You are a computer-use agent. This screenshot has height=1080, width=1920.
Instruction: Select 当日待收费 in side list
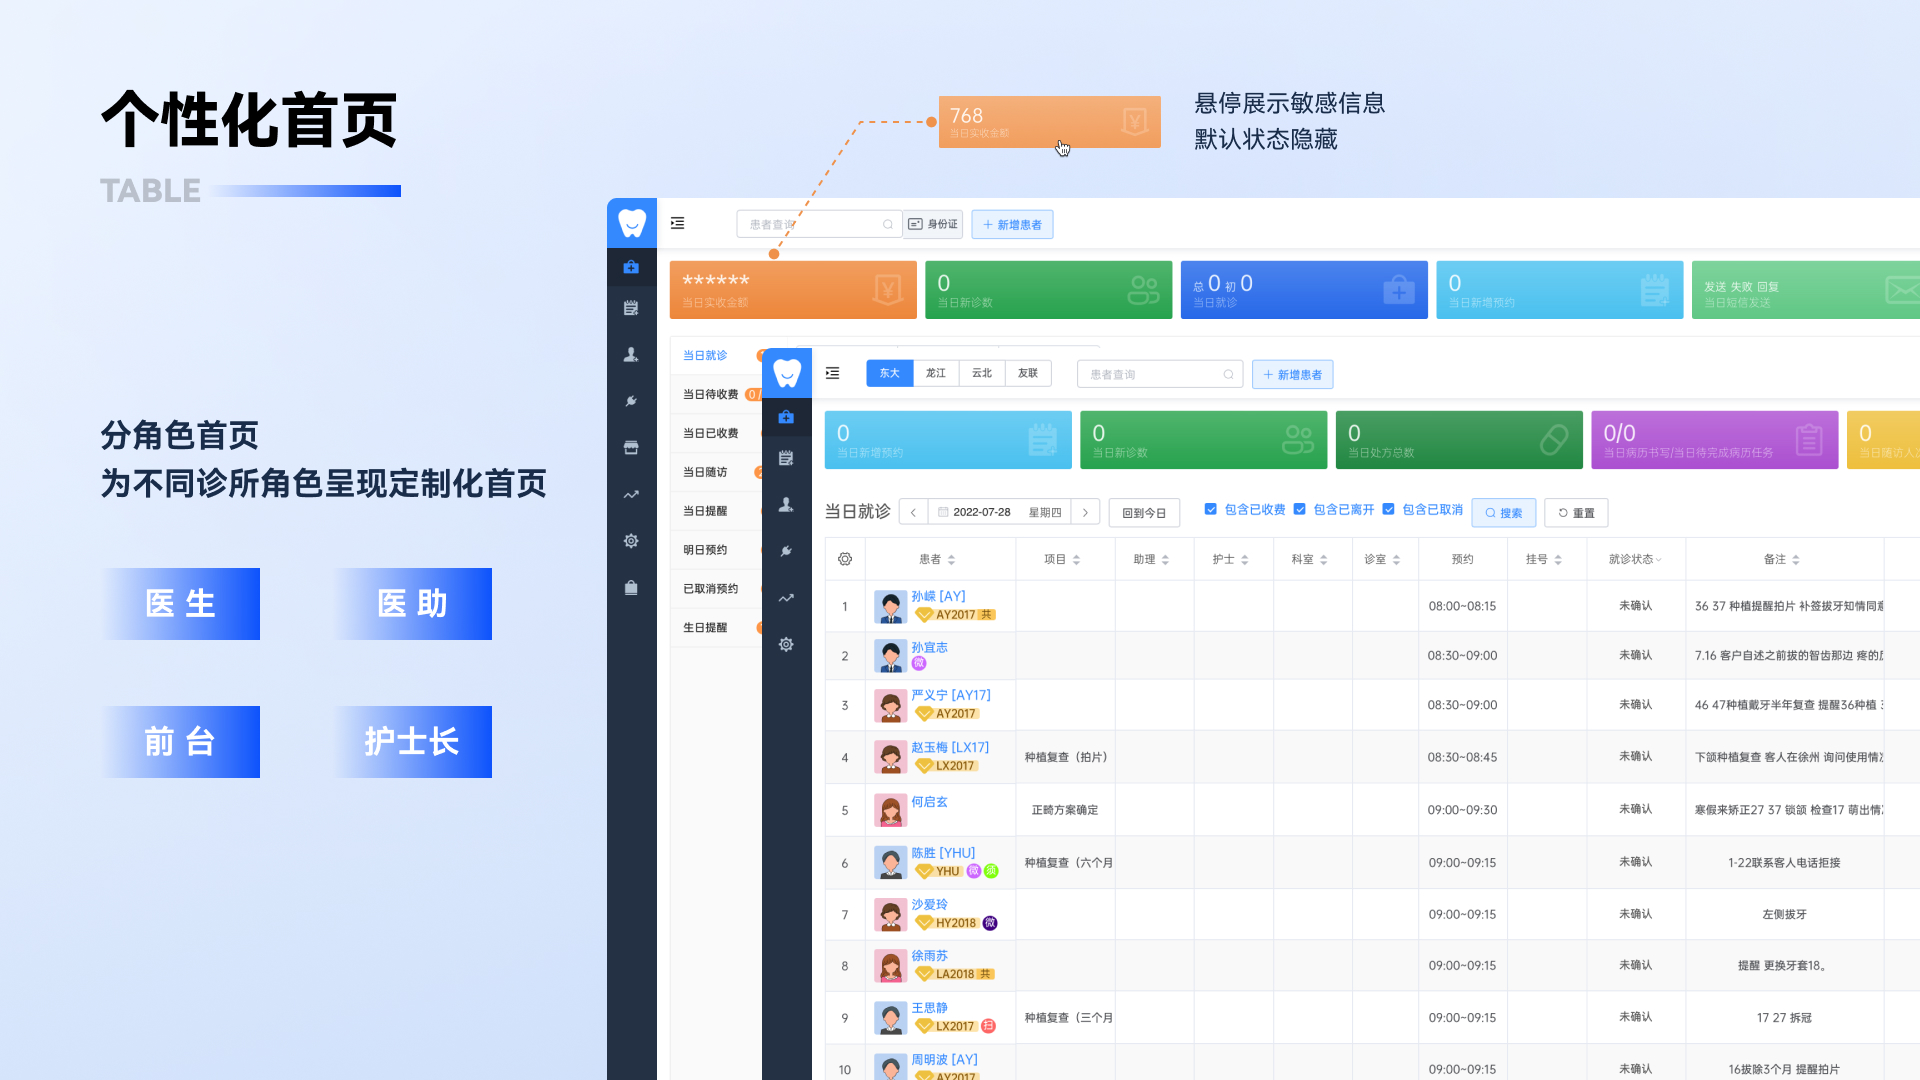coord(710,394)
